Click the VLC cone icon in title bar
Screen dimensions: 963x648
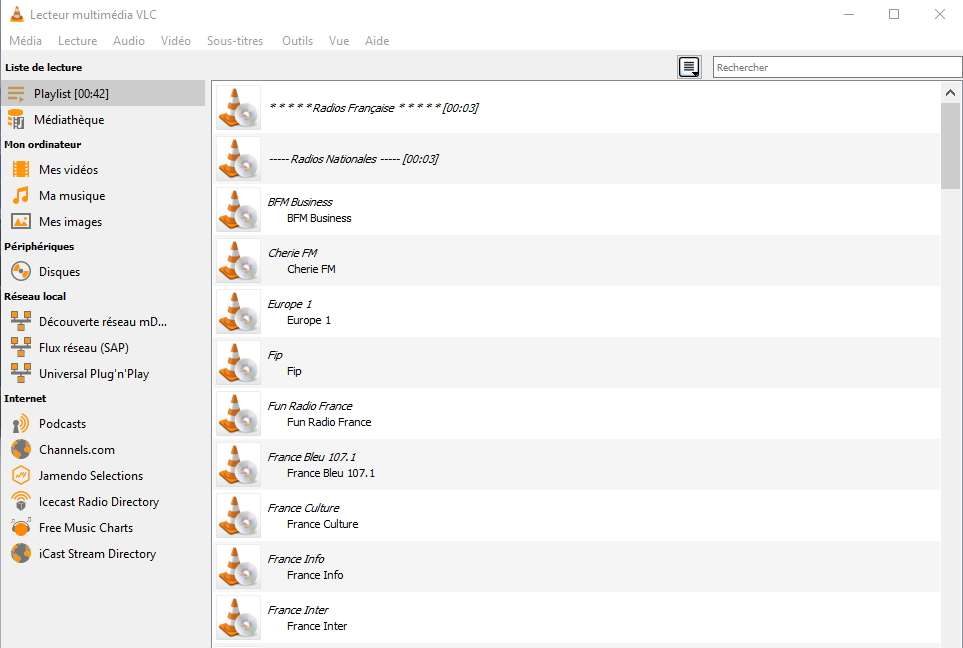pos(17,14)
